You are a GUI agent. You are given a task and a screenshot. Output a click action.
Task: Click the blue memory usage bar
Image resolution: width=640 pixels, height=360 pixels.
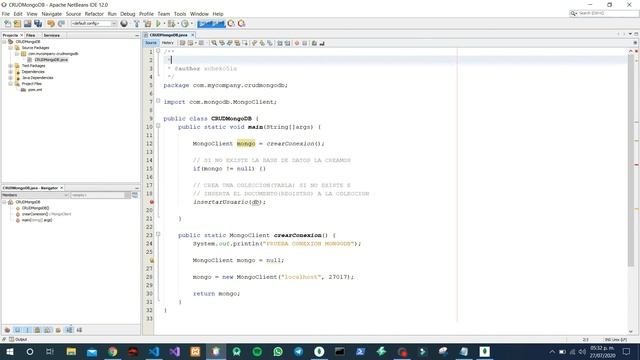coord(211,24)
